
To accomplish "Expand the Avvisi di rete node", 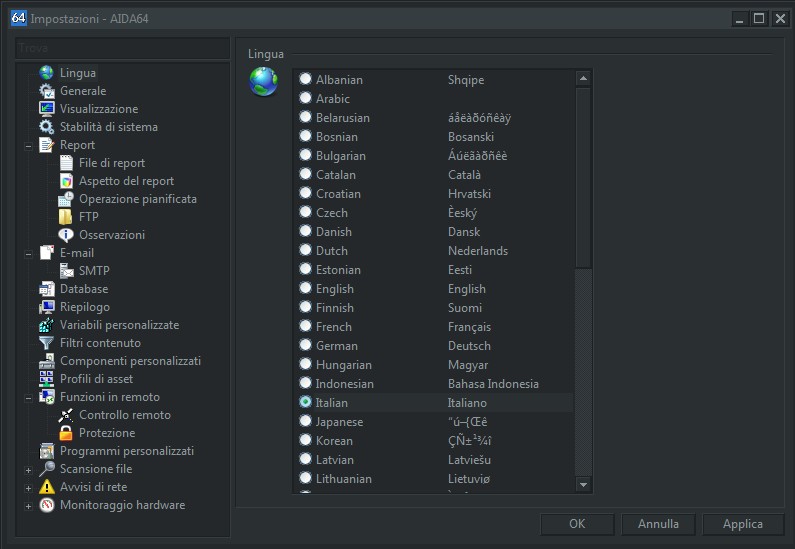I will (x=28, y=488).
